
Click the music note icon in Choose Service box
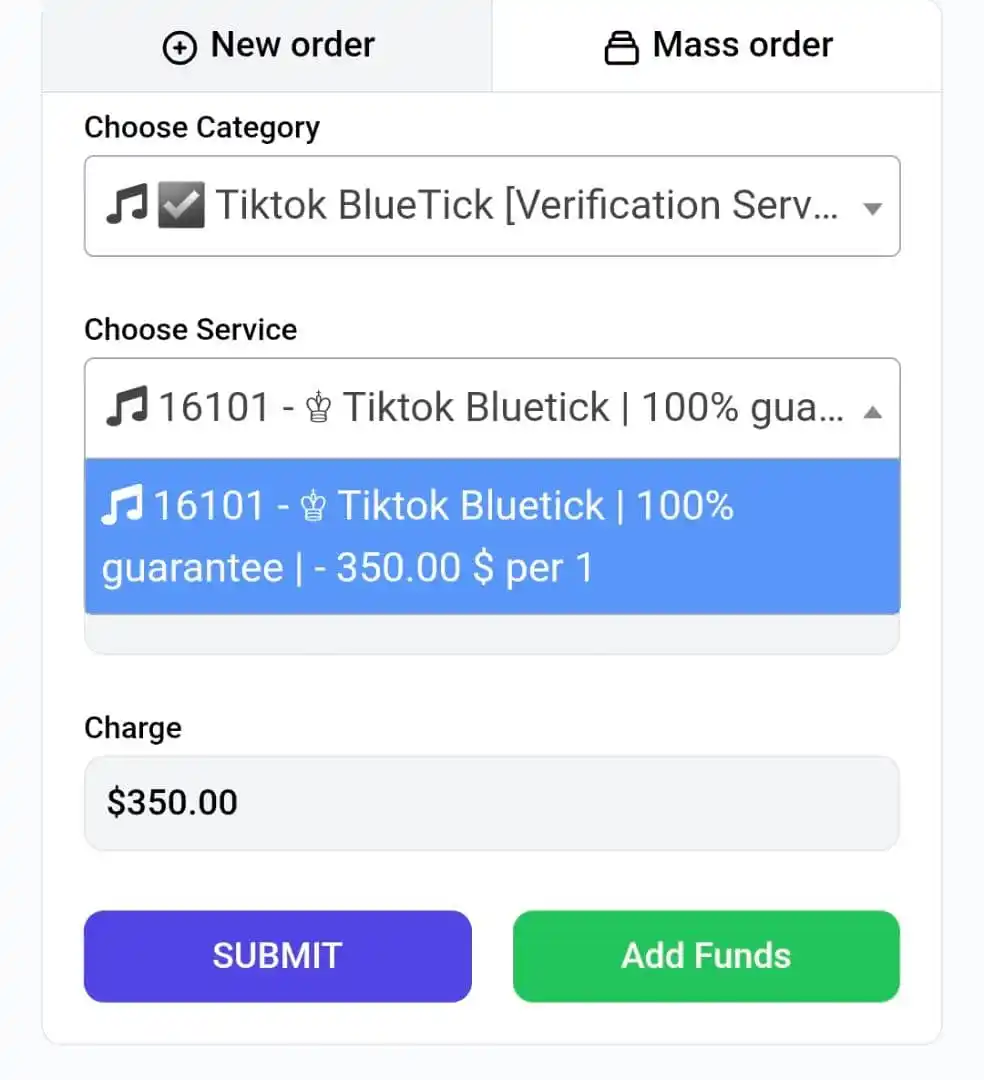[127, 406]
